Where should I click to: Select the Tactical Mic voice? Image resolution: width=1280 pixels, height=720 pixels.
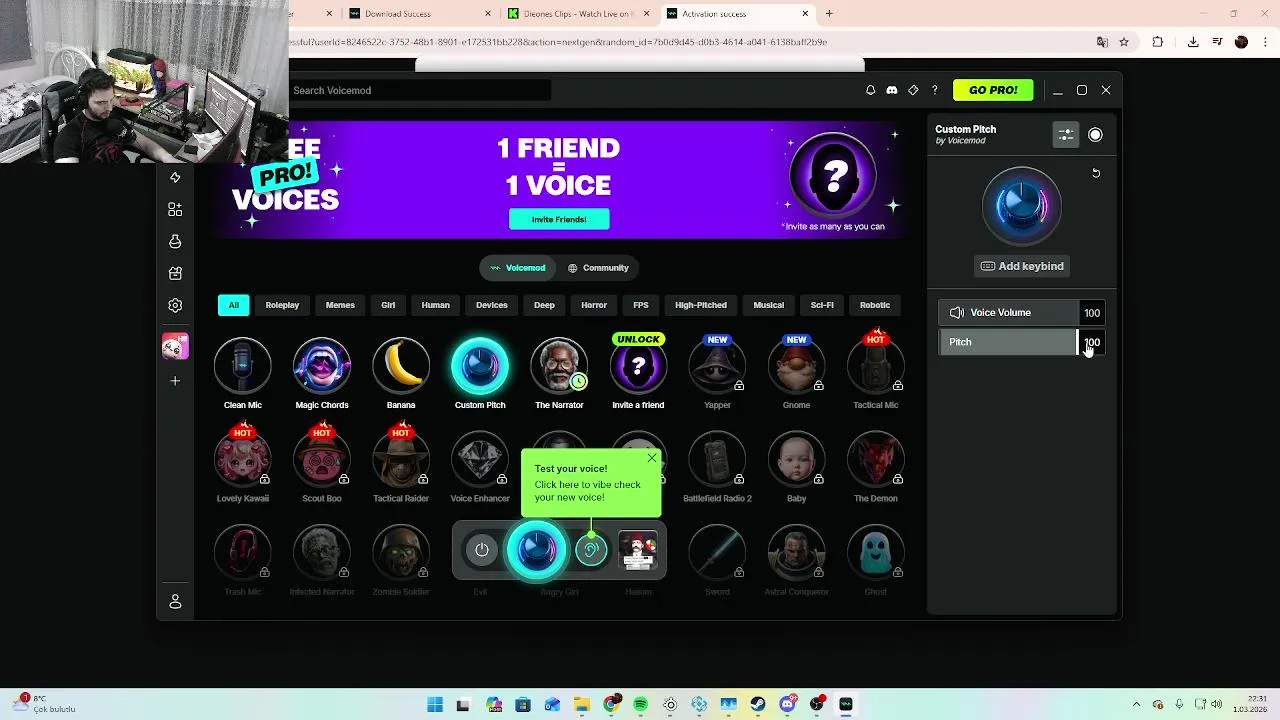tap(876, 366)
